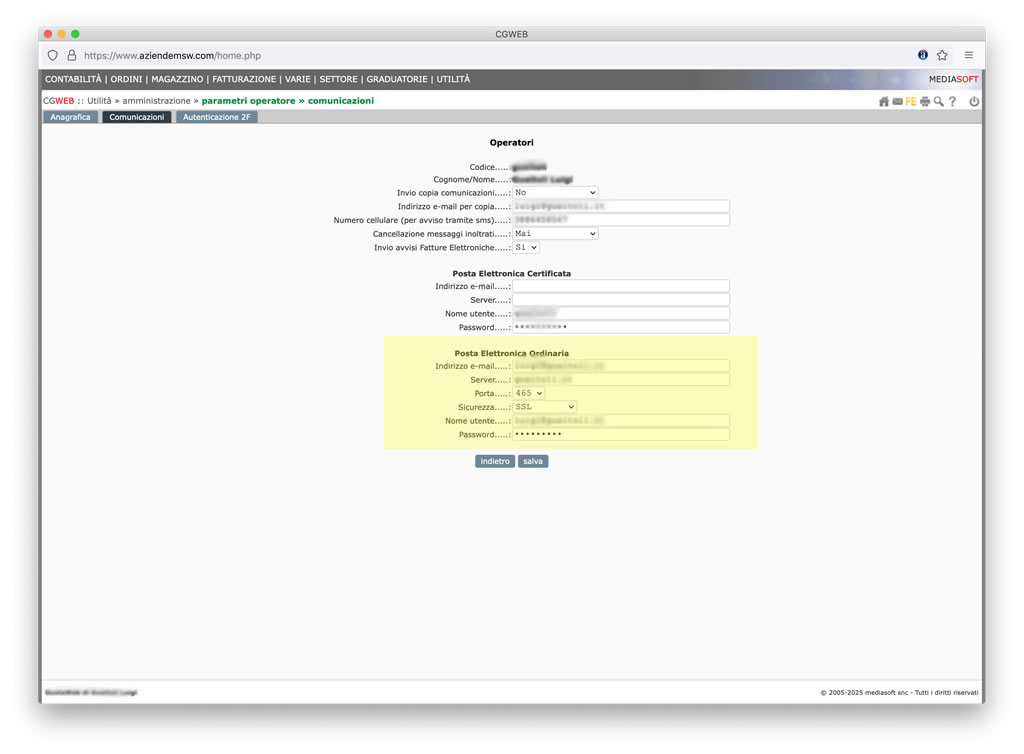Click 'parametri operatore » comunicazioni' breadcrumb text

[288, 101]
